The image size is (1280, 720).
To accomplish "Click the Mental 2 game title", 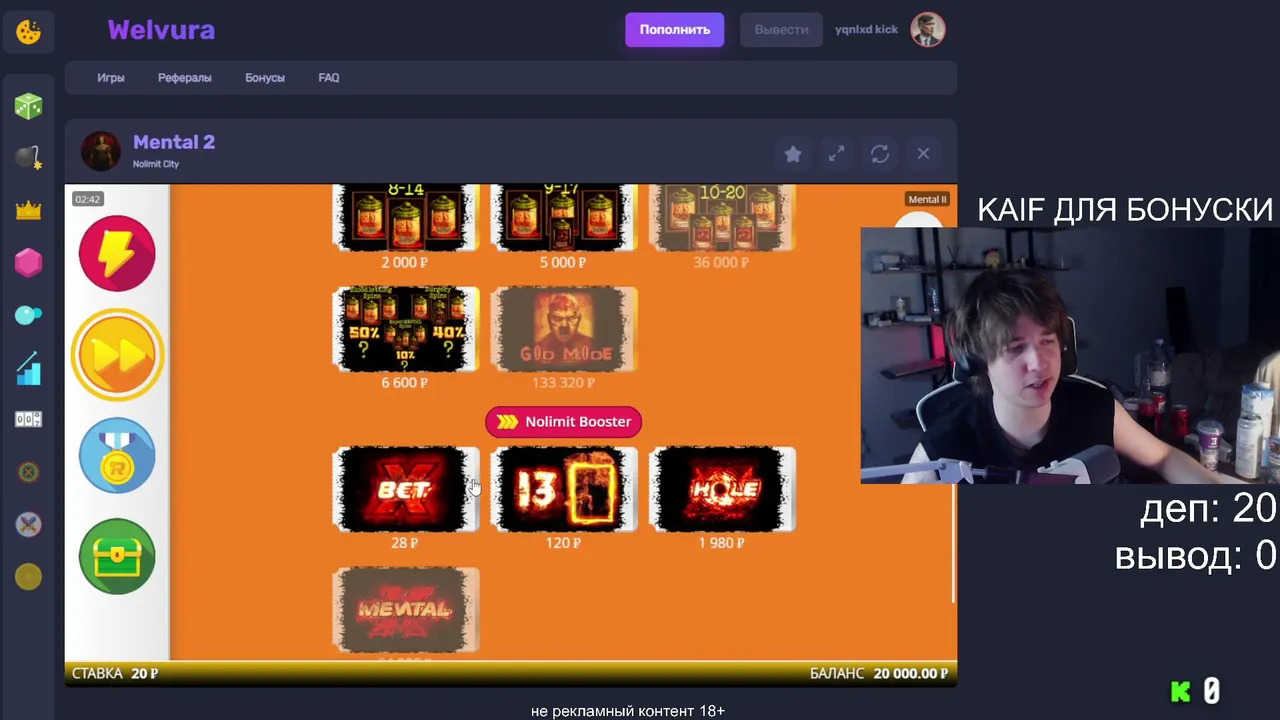I will (x=174, y=142).
